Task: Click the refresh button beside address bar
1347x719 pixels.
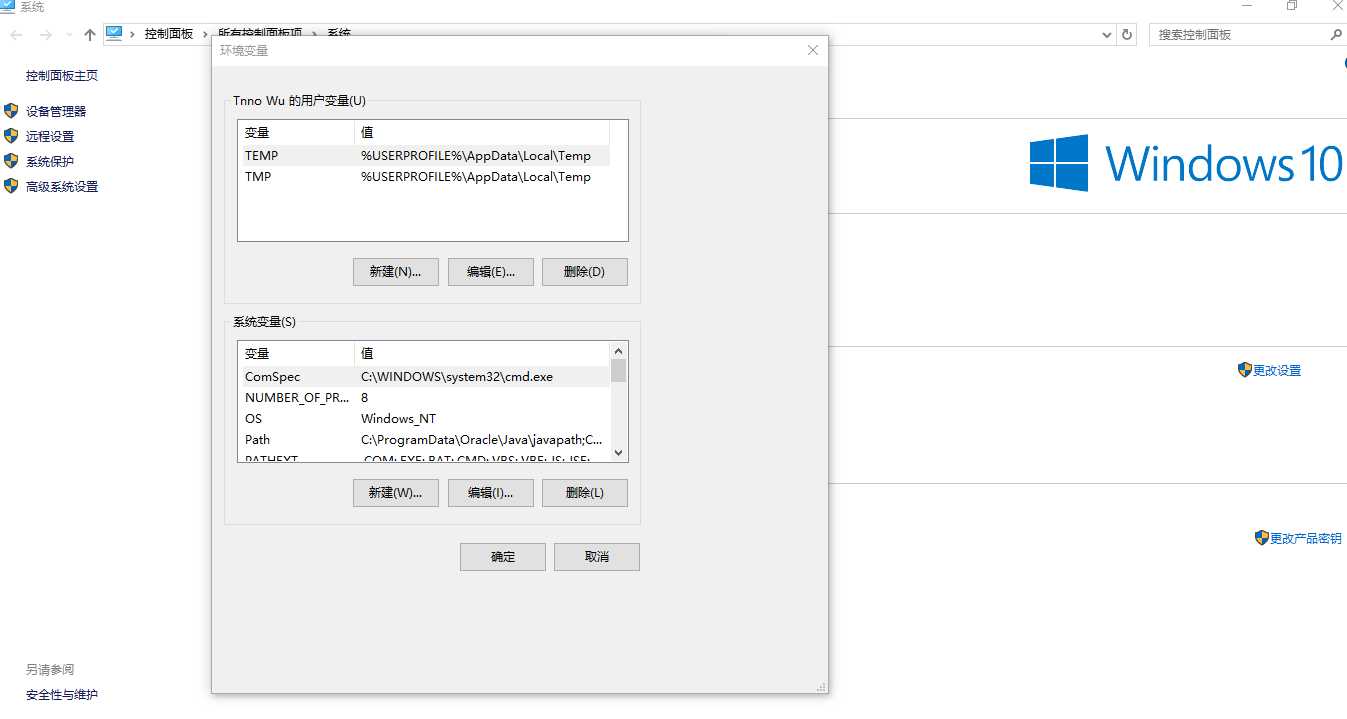Action: point(1127,34)
